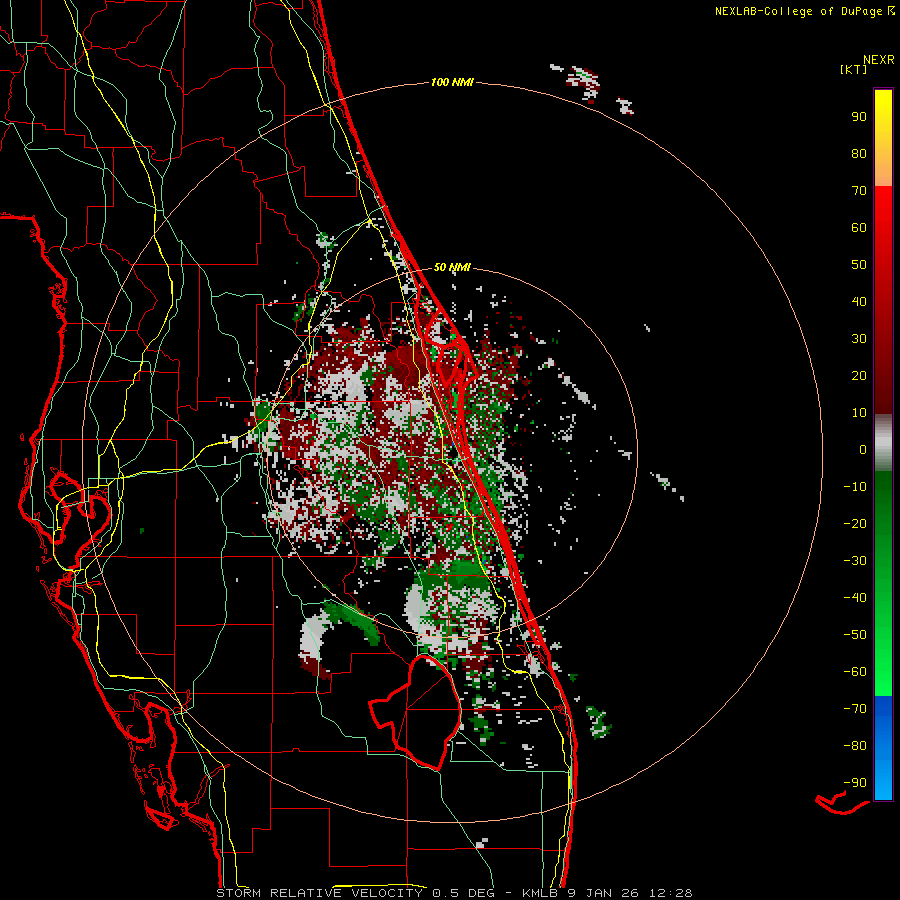Screen dimensions: 900x900
Task: Click the -30 value on velocity scale
Action: coord(855,561)
